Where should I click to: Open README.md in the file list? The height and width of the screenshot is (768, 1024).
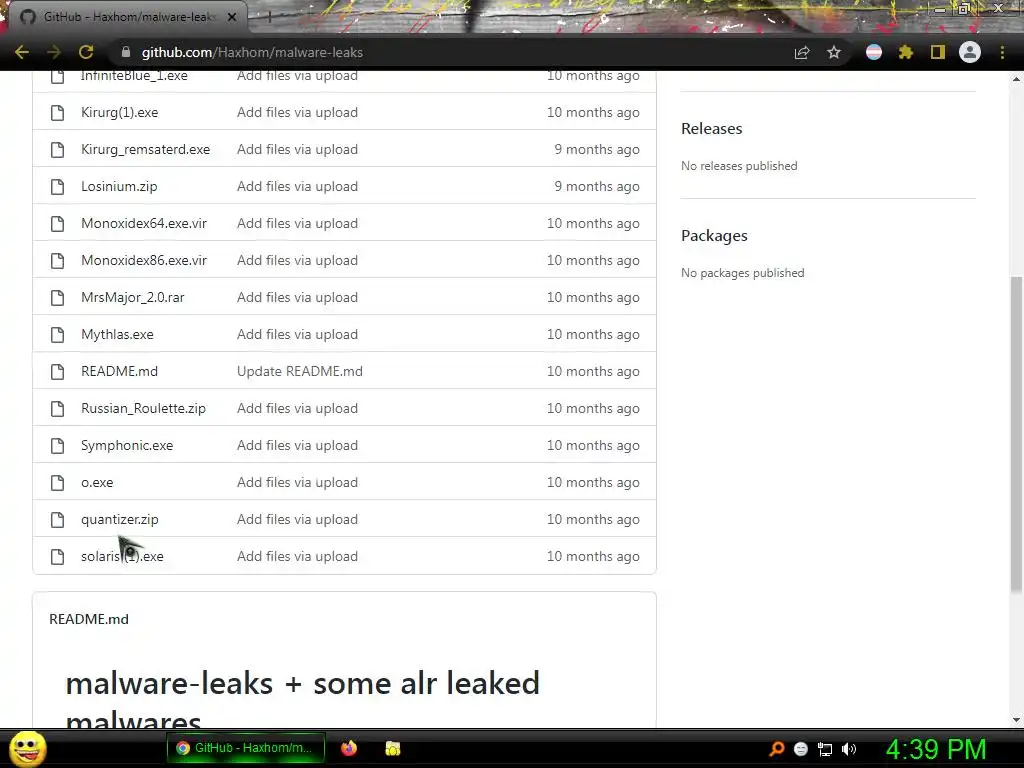click(x=120, y=372)
